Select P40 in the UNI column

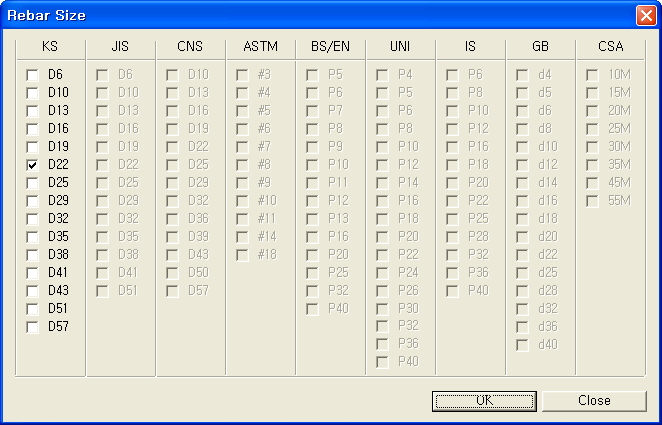click(x=382, y=362)
